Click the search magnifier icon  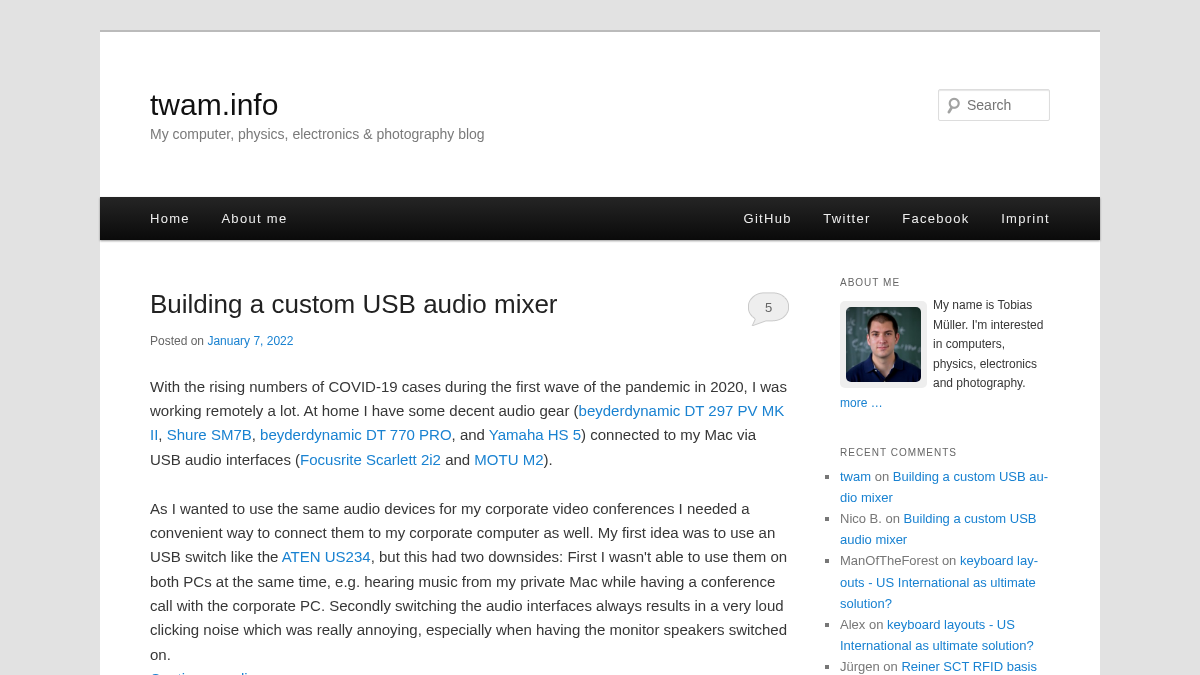click(953, 105)
